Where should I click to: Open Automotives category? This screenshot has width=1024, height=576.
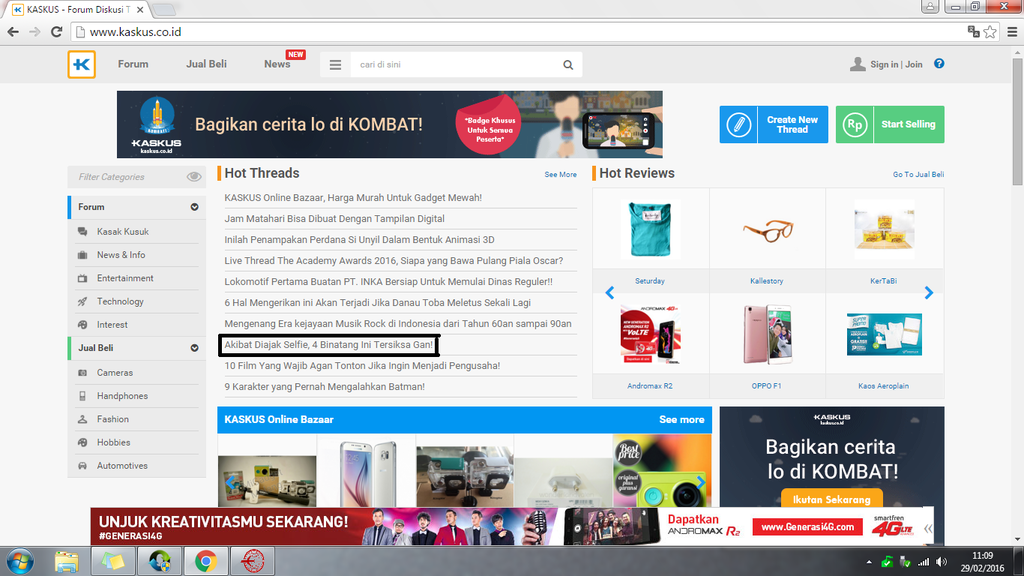click(122, 466)
